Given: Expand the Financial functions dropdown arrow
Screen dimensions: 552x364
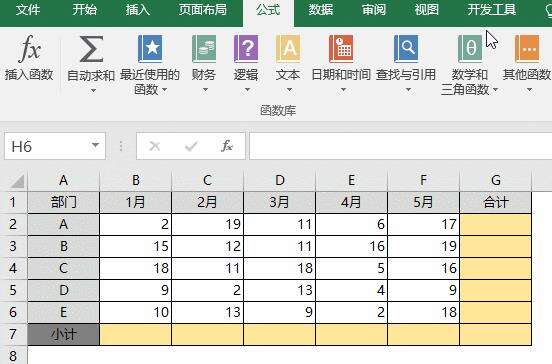Looking at the screenshot, I should [205, 90].
